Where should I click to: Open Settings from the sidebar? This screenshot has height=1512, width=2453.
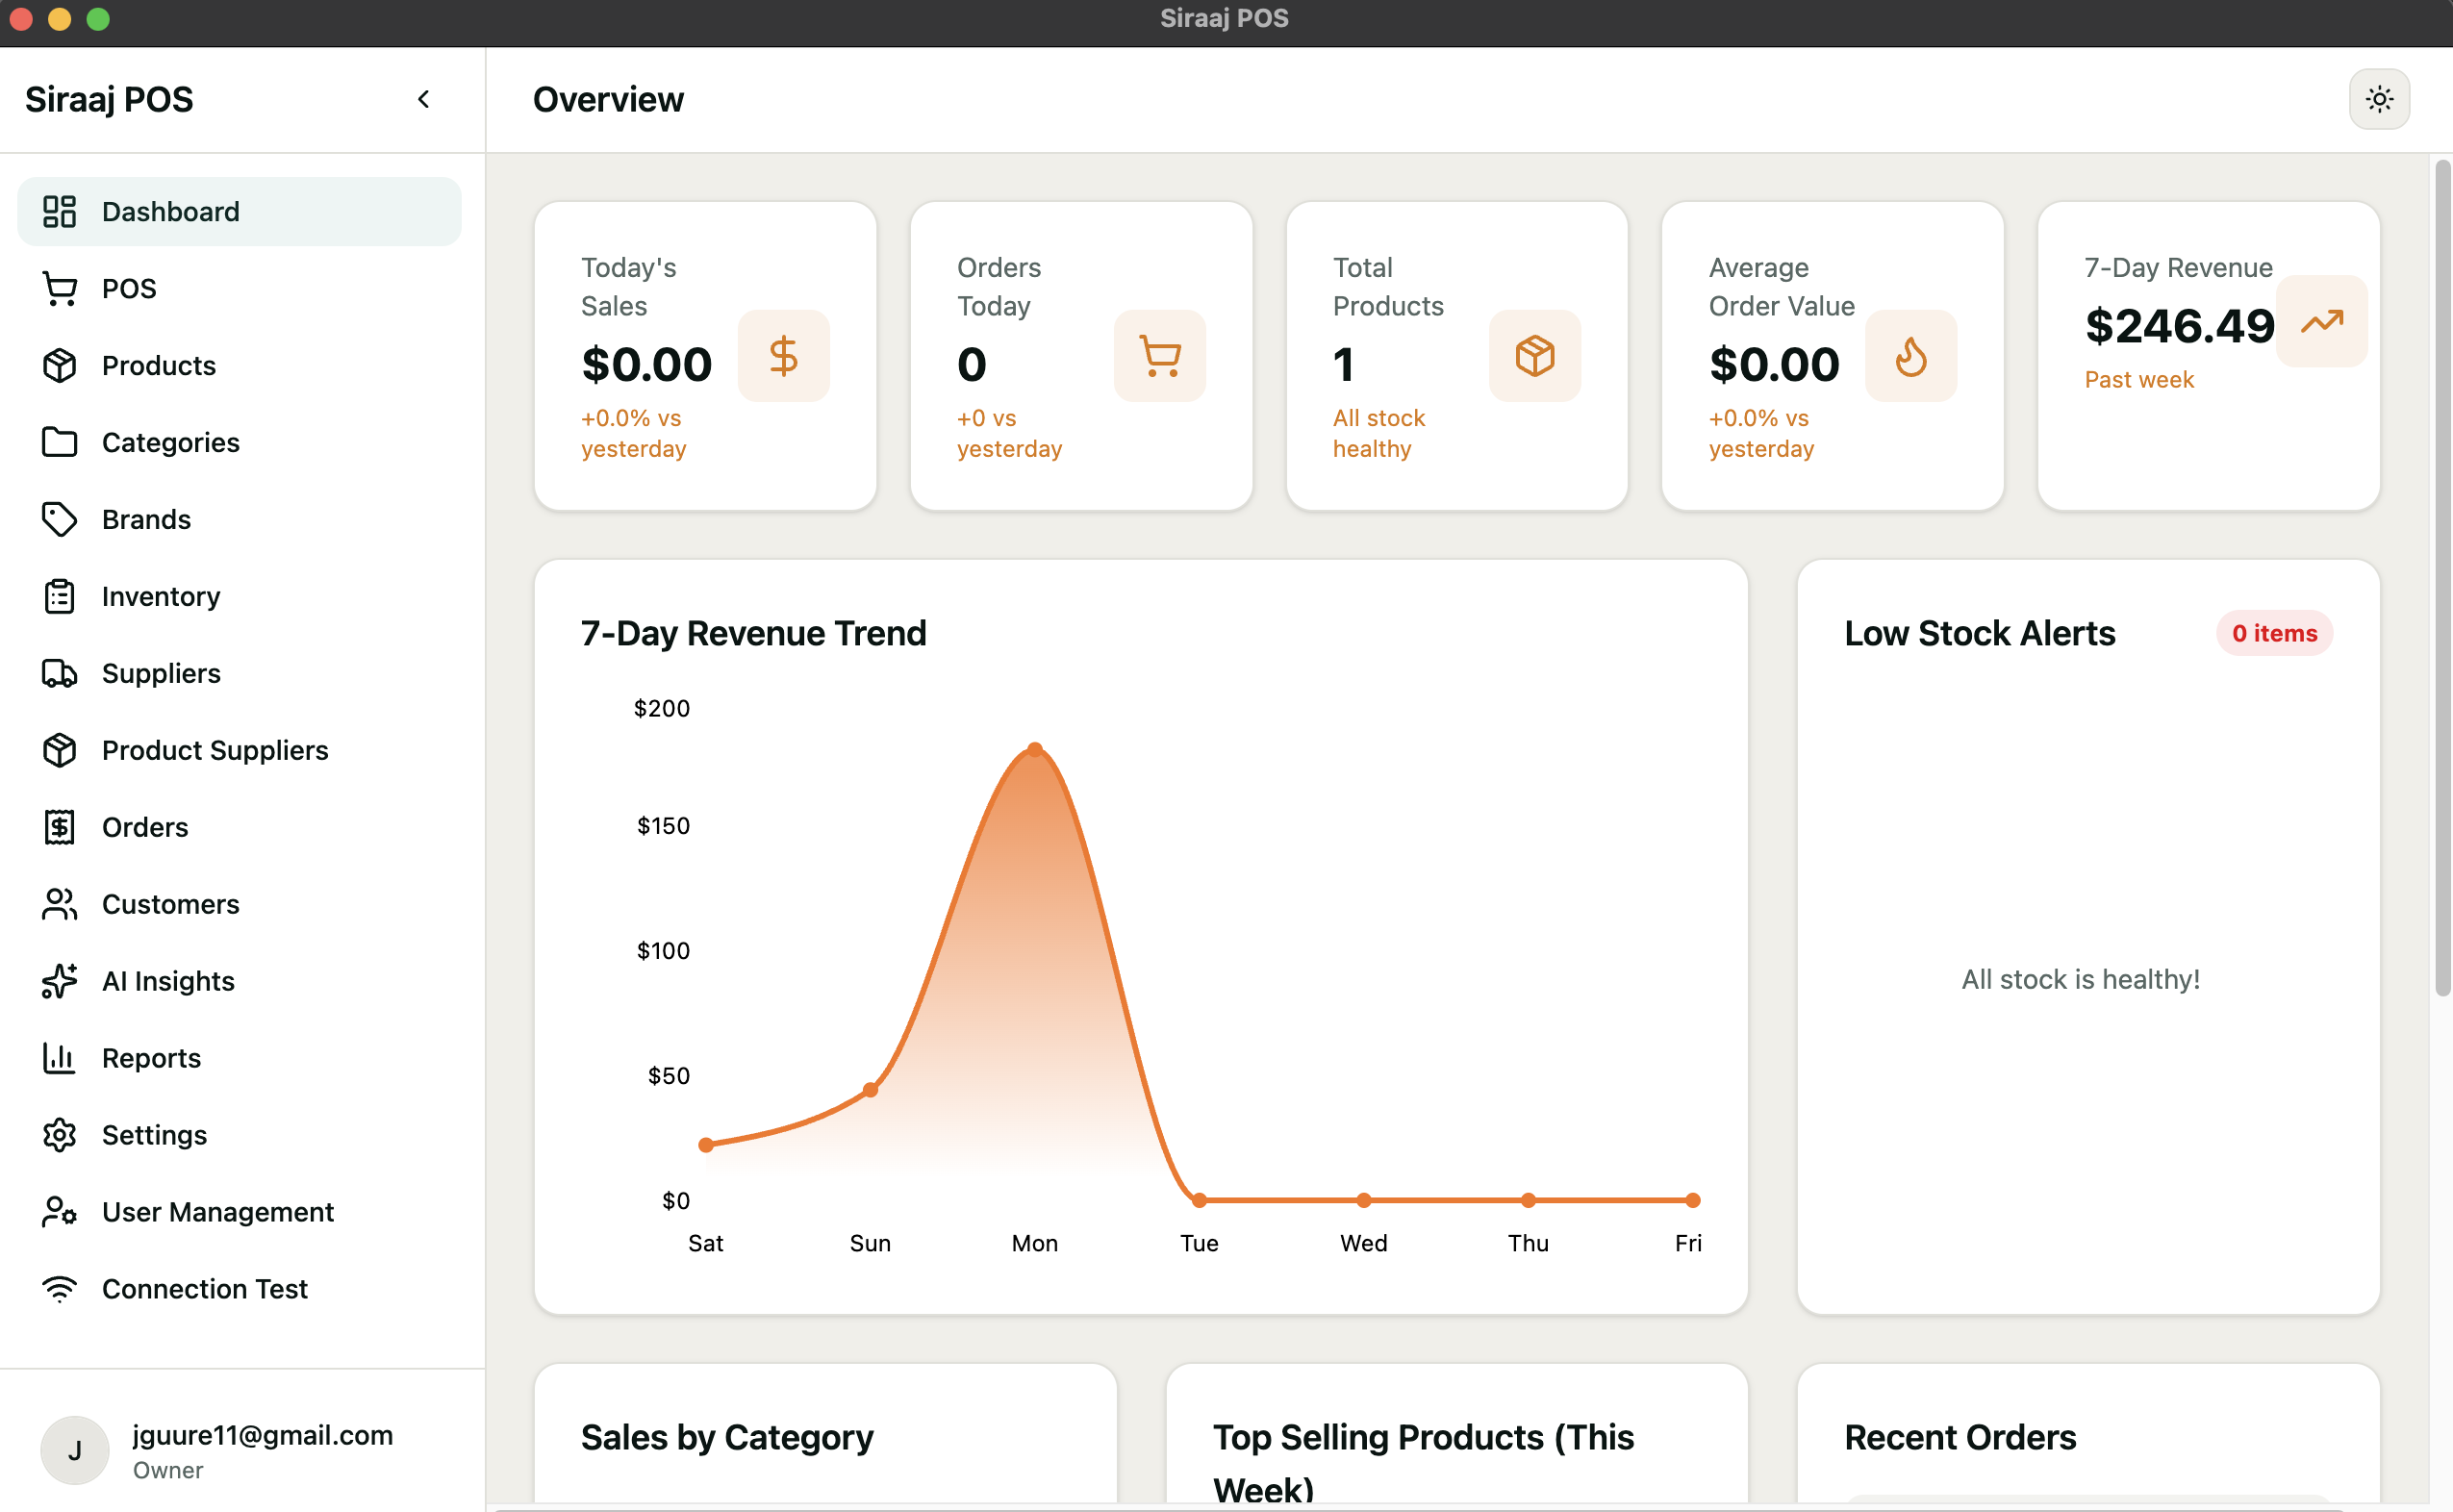(153, 1135)
